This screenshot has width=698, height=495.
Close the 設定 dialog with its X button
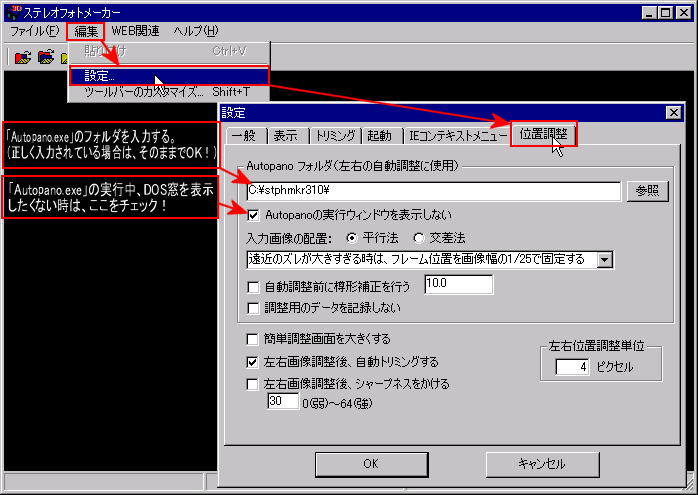(674, 113)
